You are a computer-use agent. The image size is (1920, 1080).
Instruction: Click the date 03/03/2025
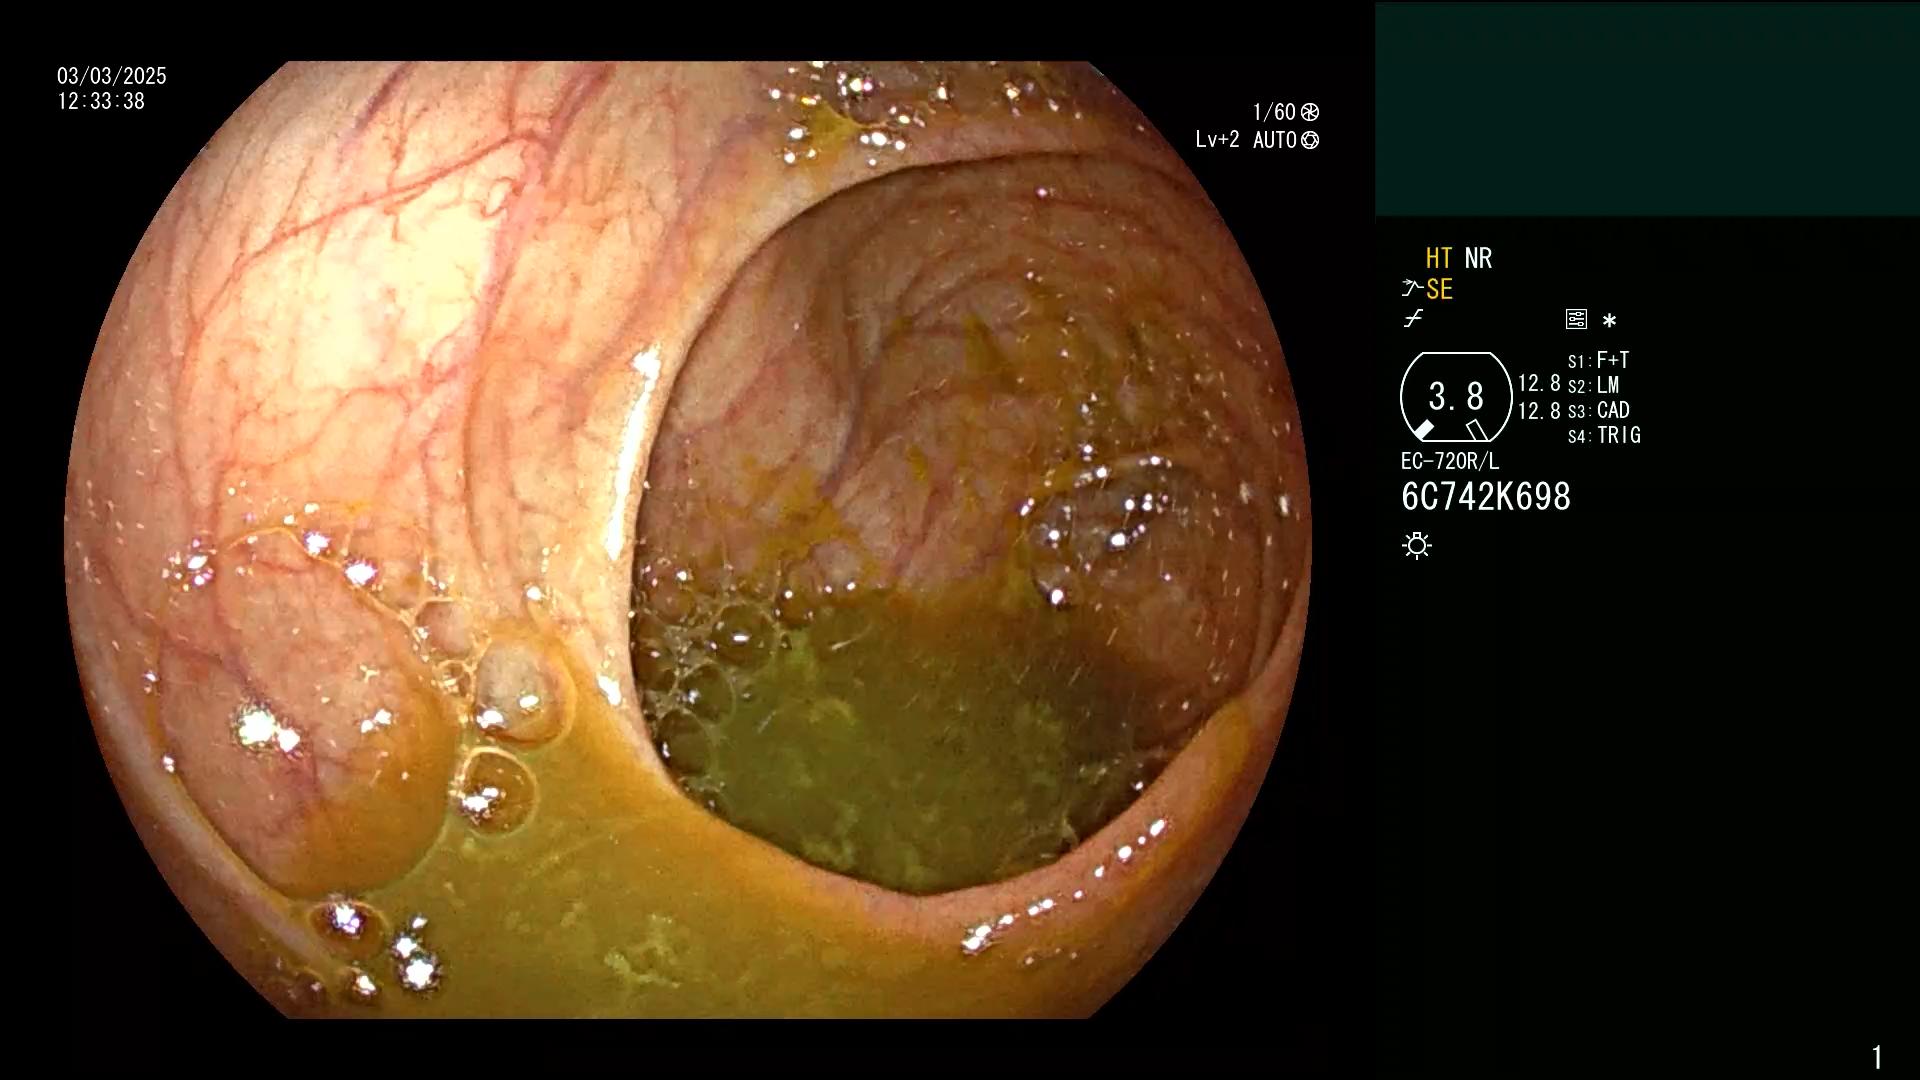pyautogui.click(x=112, y=77)
